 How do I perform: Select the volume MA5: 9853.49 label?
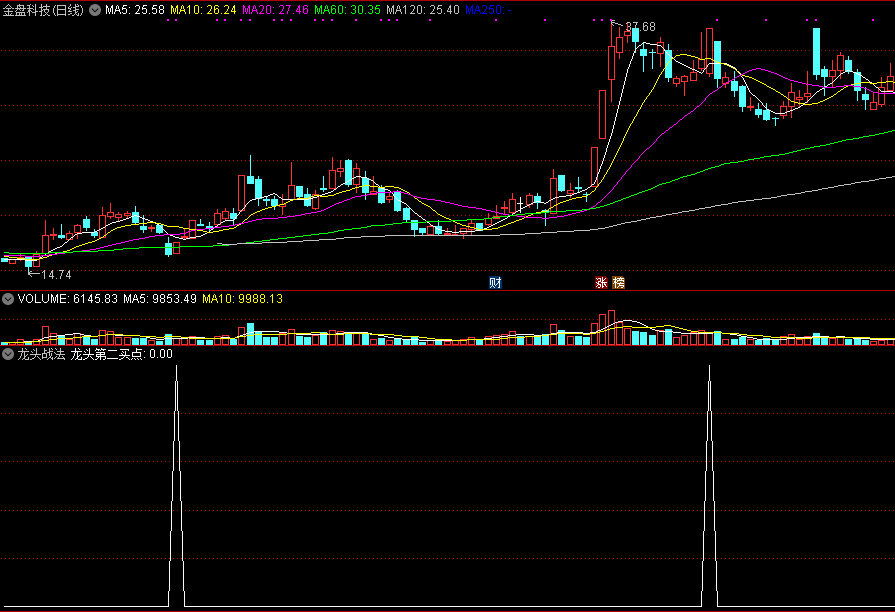[160, 299]
